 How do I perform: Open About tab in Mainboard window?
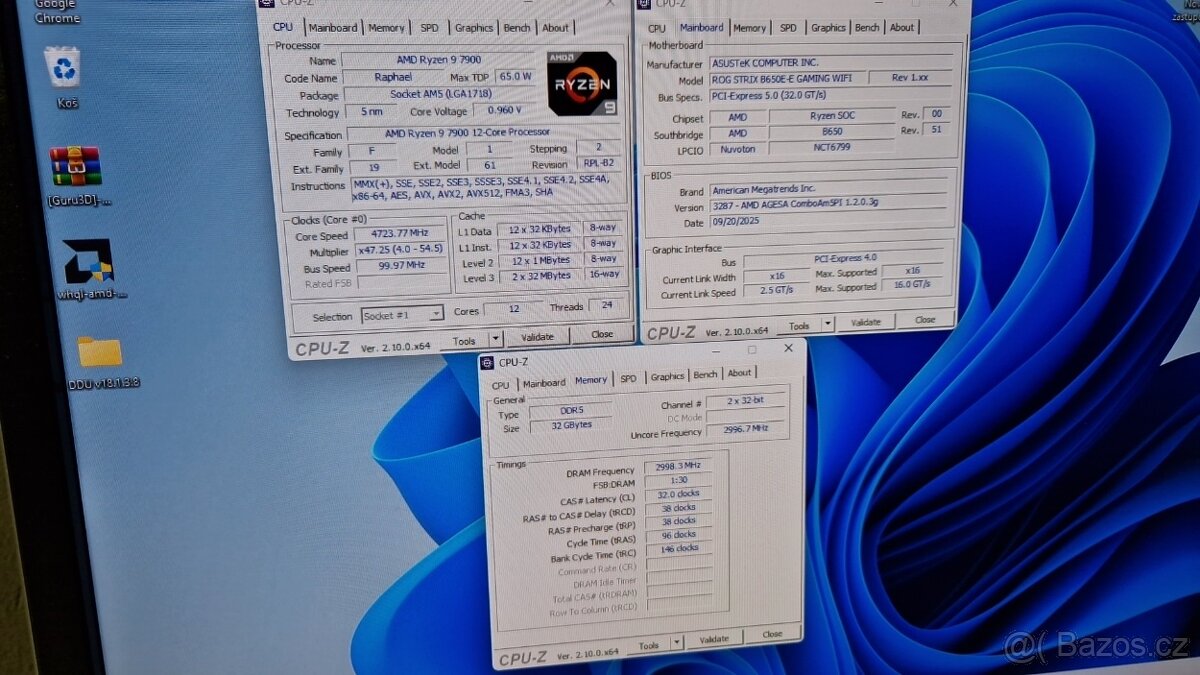pos(902,28)
